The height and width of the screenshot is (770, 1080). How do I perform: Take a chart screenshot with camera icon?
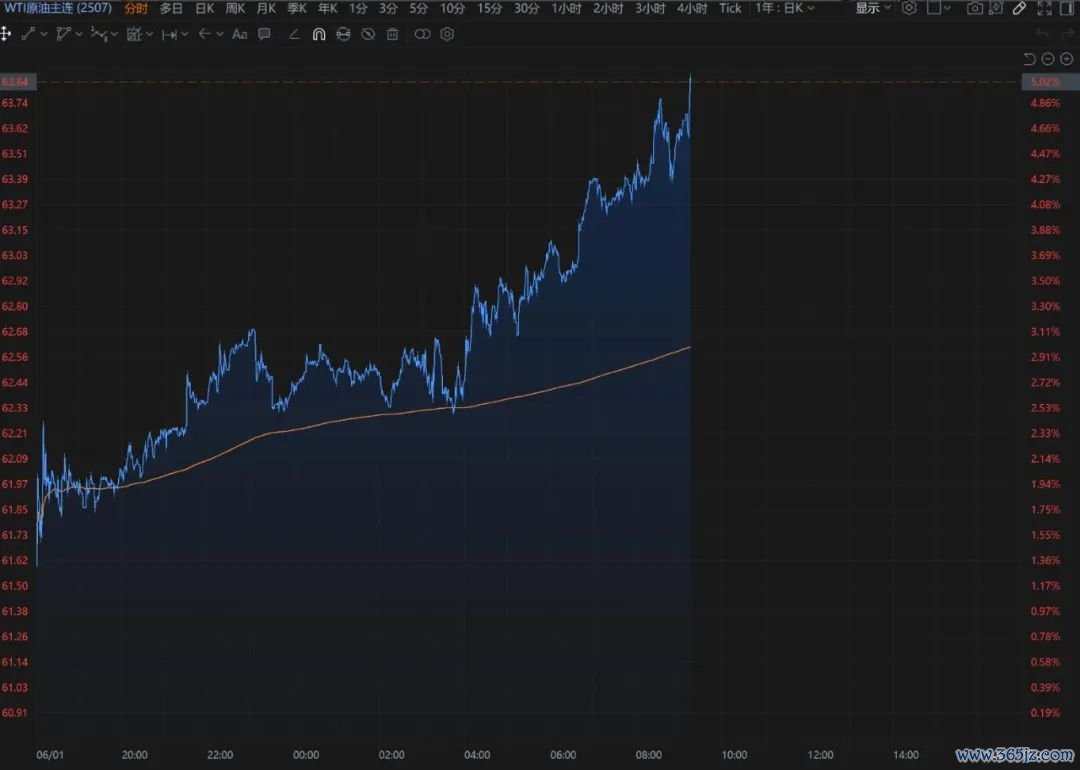click(974, 8)
